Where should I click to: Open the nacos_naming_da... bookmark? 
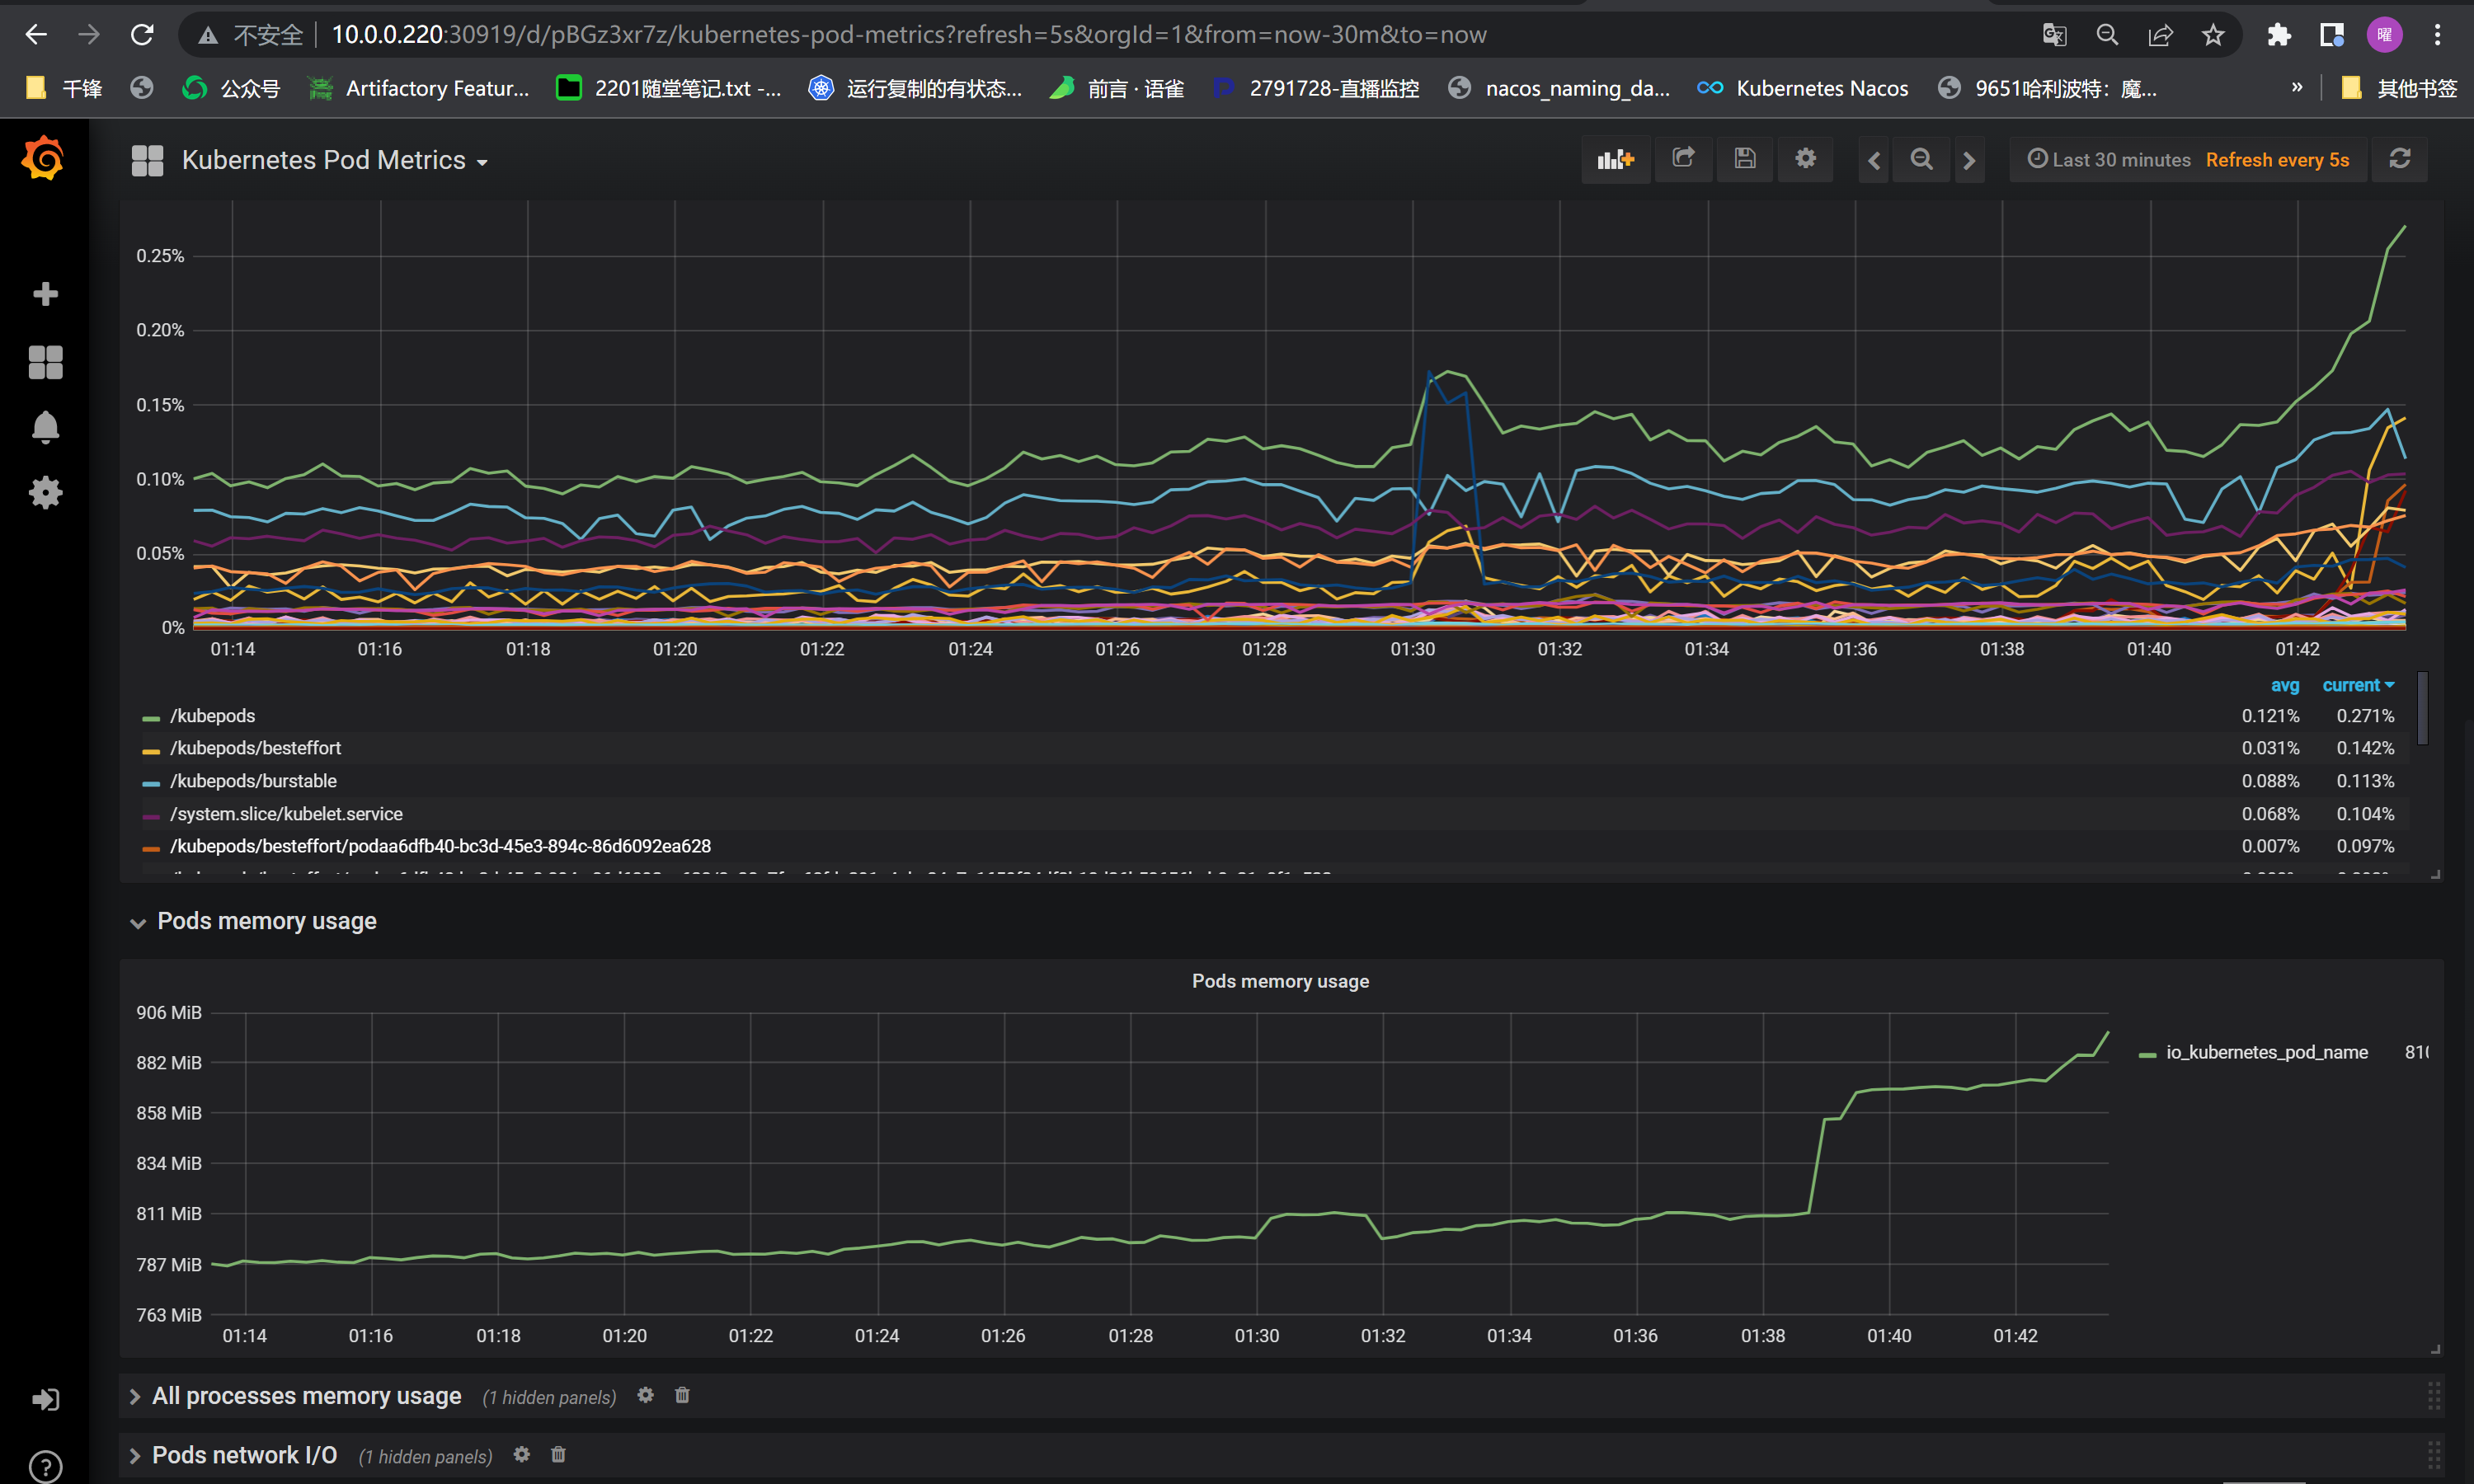pos(1560,88)
